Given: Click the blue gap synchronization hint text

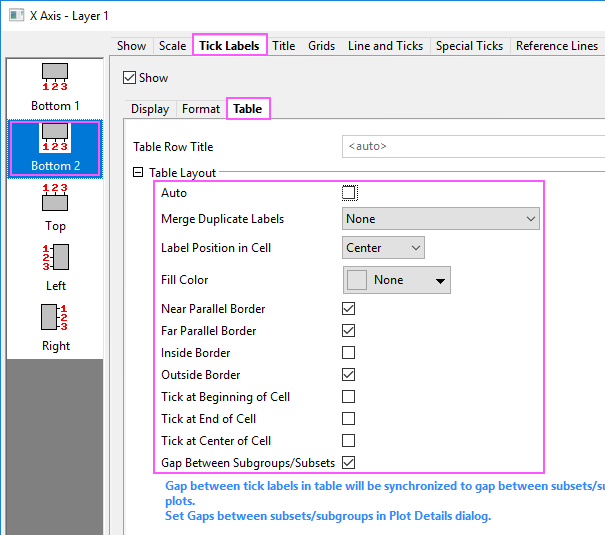Looking at the screenshot, I should (385, 493).
